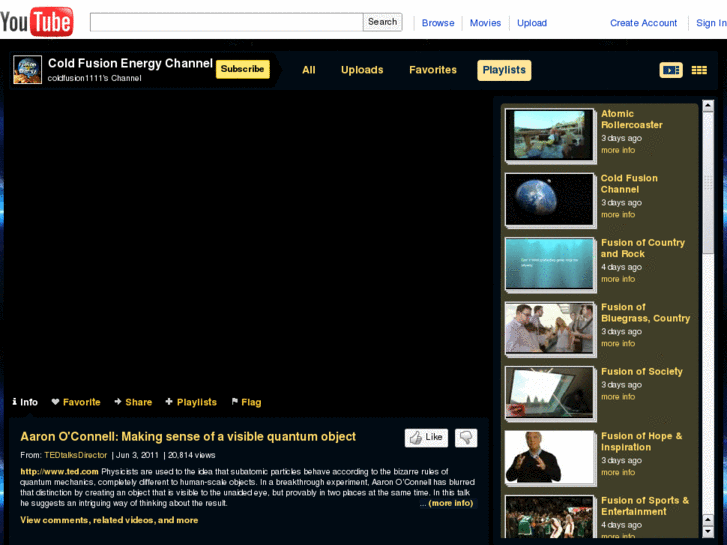Subscribe to Cold Fusion Energy Channel
727x545 pixels.
tap(242, 69)
